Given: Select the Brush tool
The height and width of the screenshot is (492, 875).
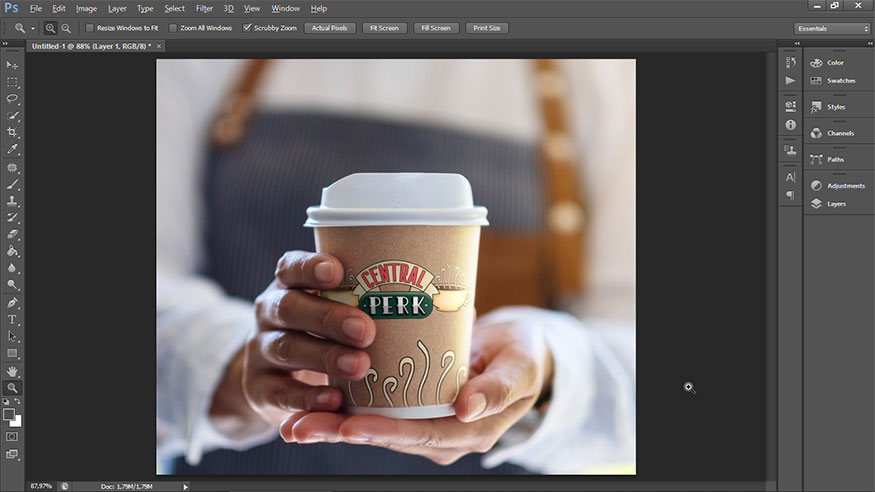Looking at the screenshot, I should tap(12, 184).
